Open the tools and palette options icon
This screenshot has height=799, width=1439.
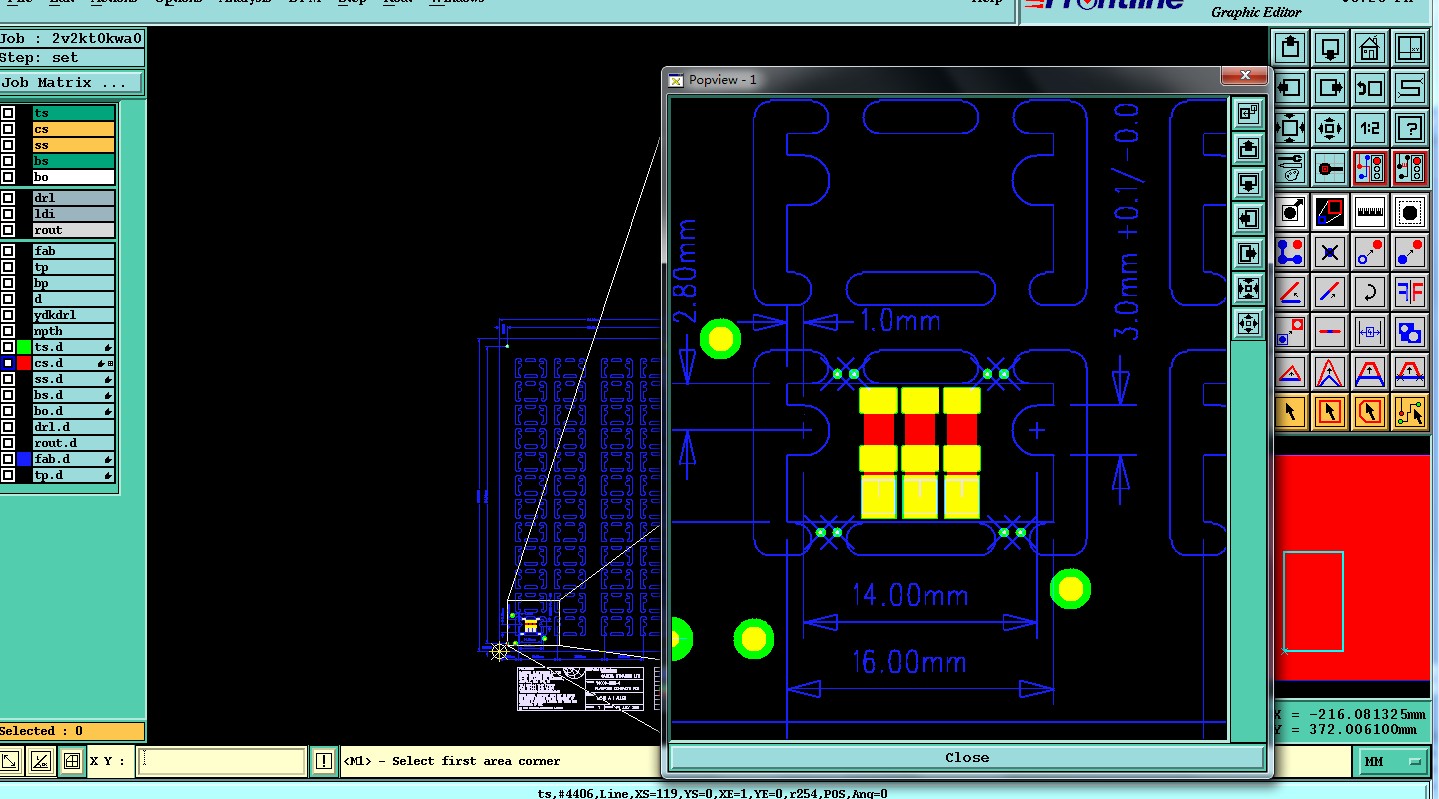tap(1290, 168)
